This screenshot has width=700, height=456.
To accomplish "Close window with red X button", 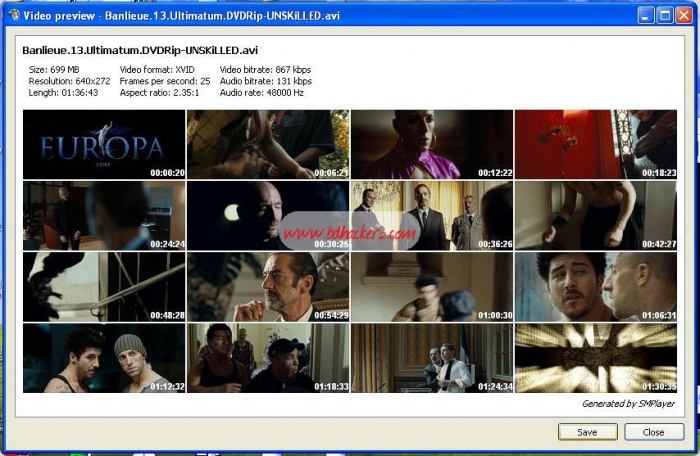I will point(684,16).
